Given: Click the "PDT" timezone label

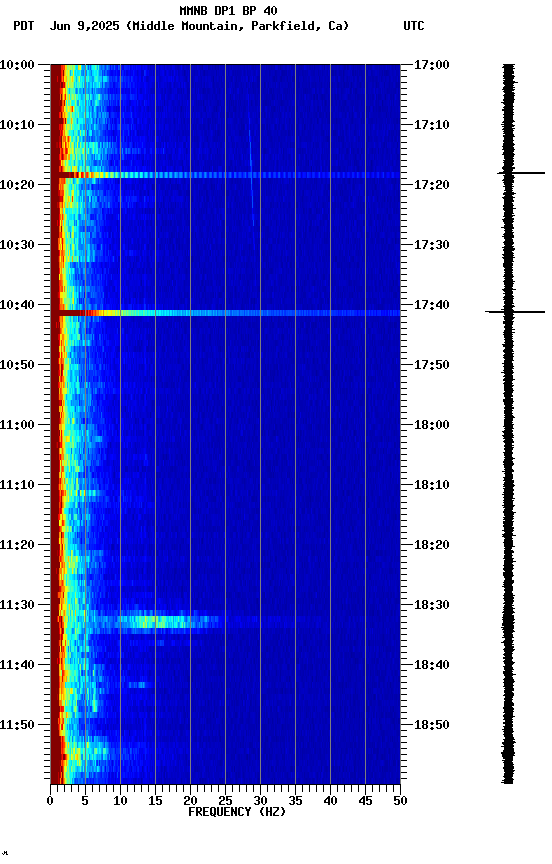Looking at the screenshot, I should click(24, 26).
